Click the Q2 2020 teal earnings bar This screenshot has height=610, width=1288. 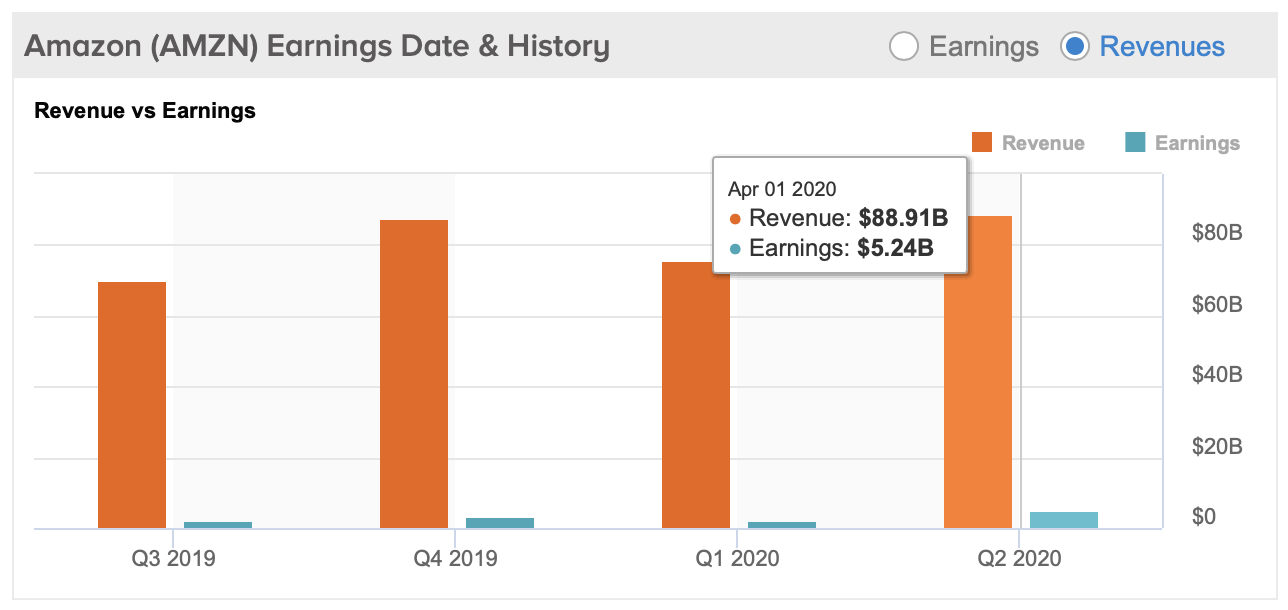click(x=1064, y=520)
